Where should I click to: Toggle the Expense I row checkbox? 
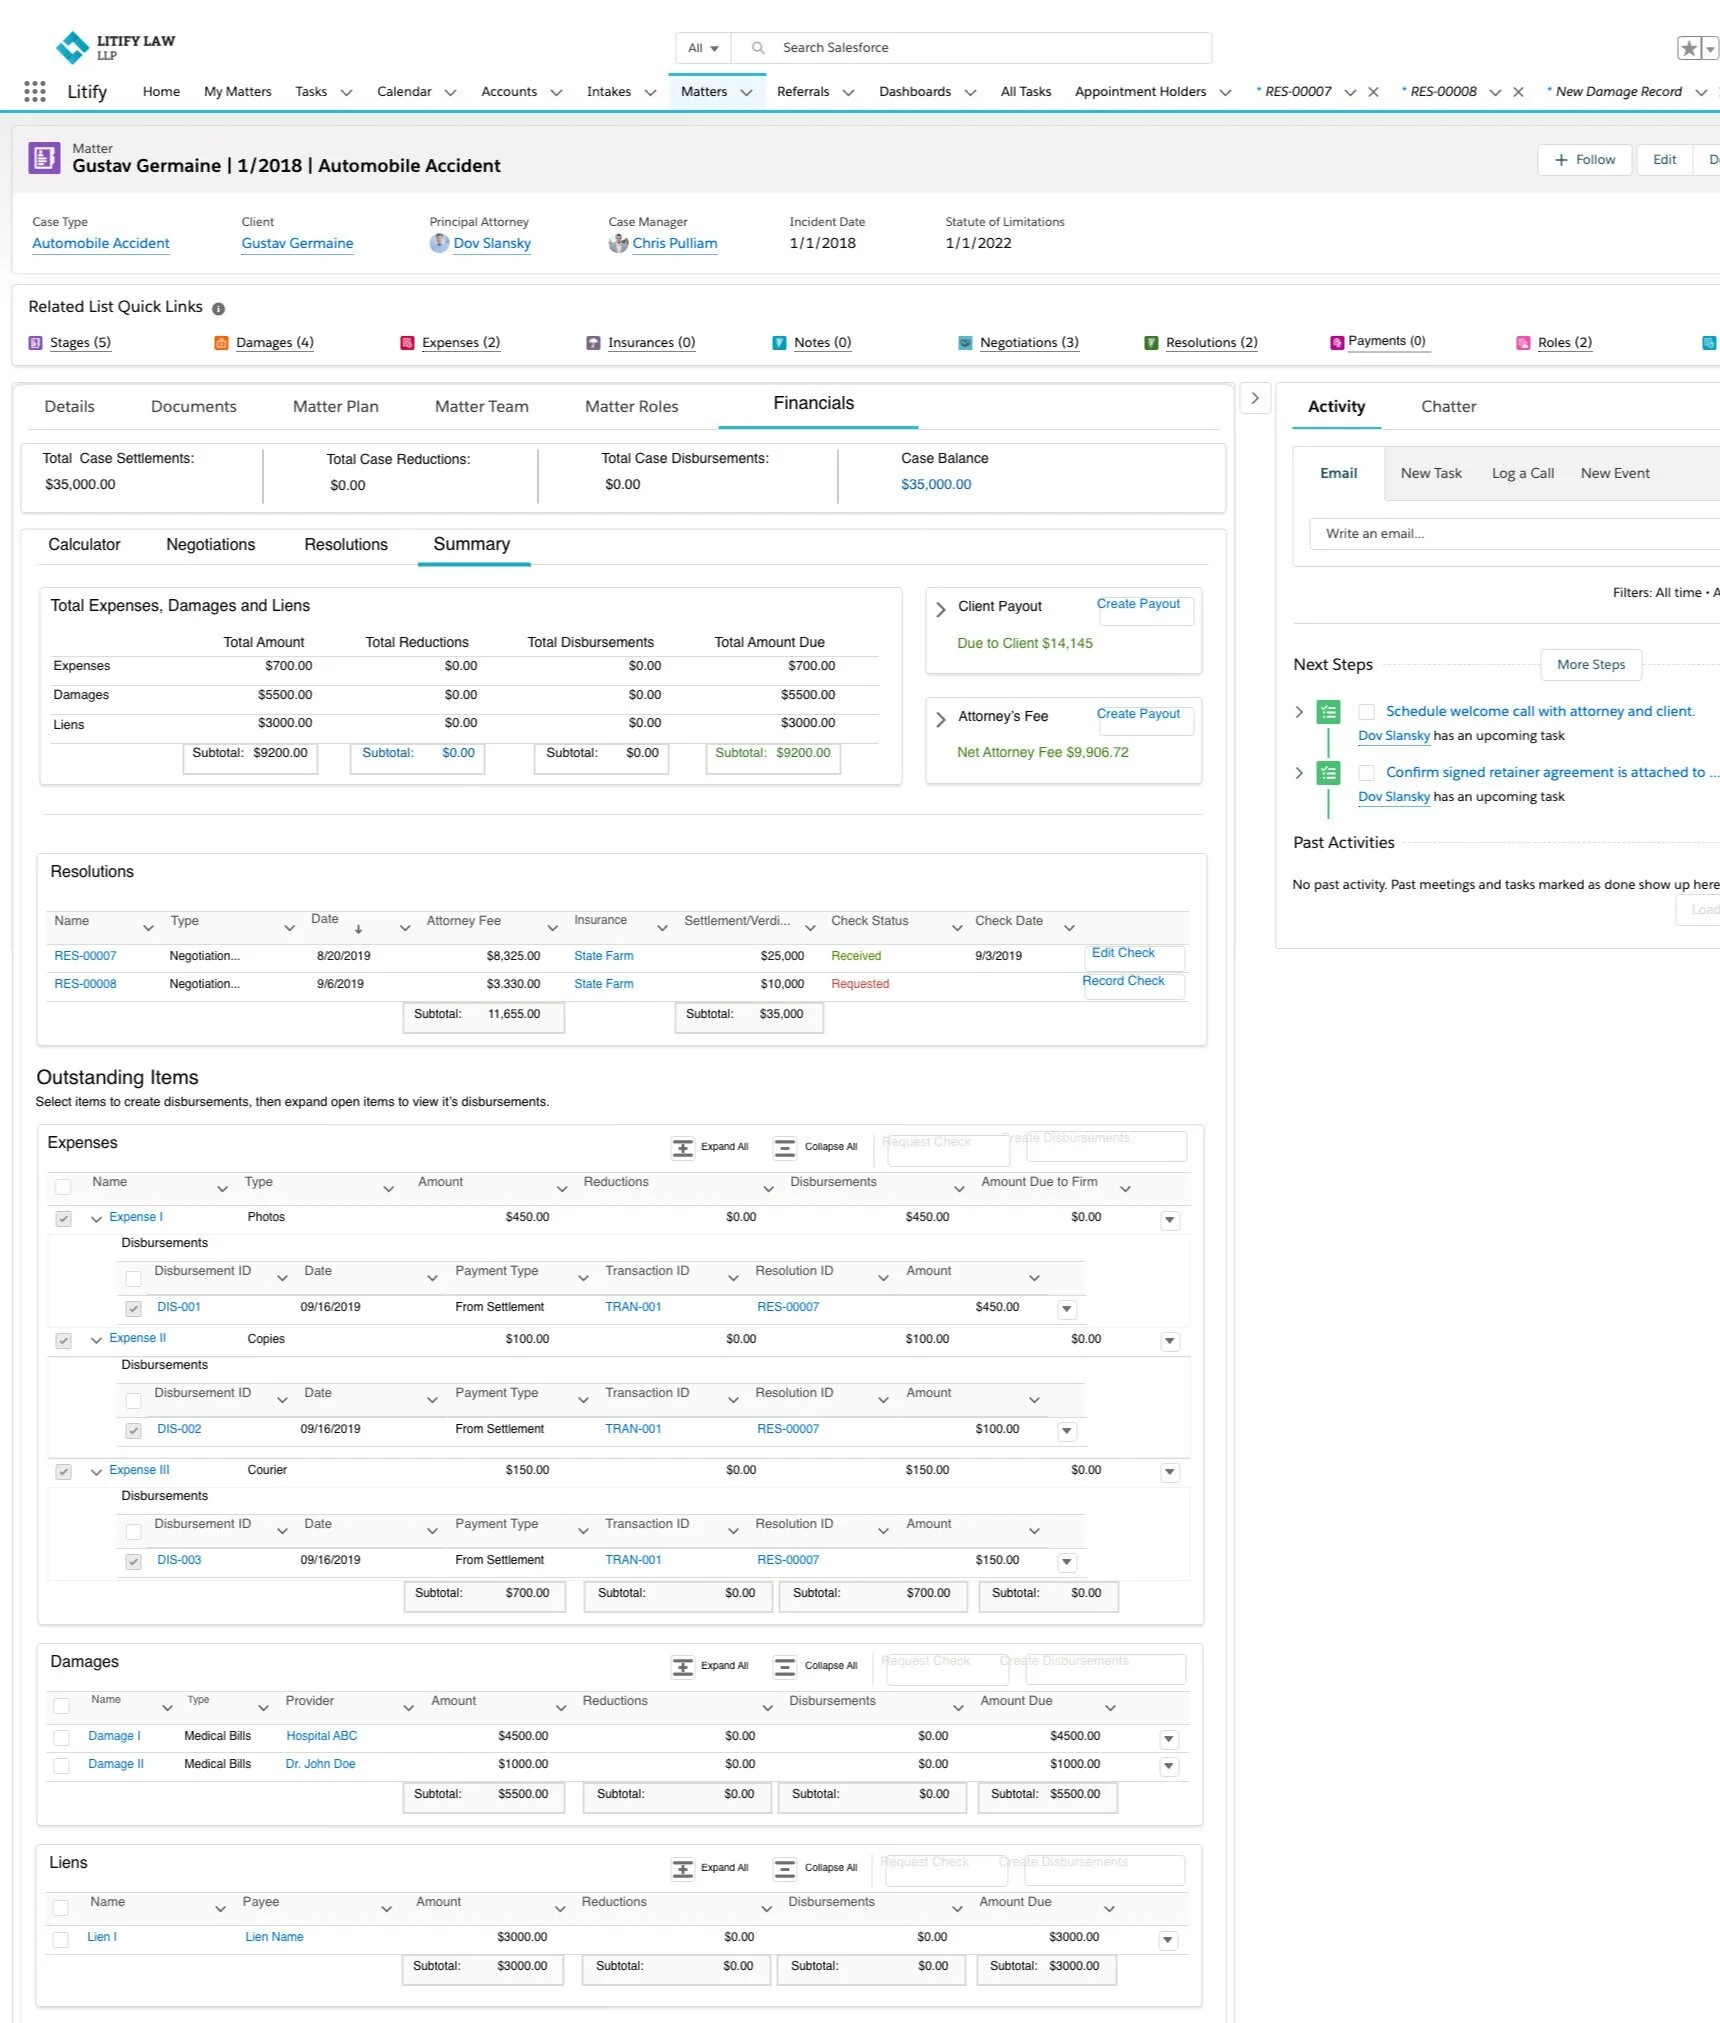[63, 1219]
